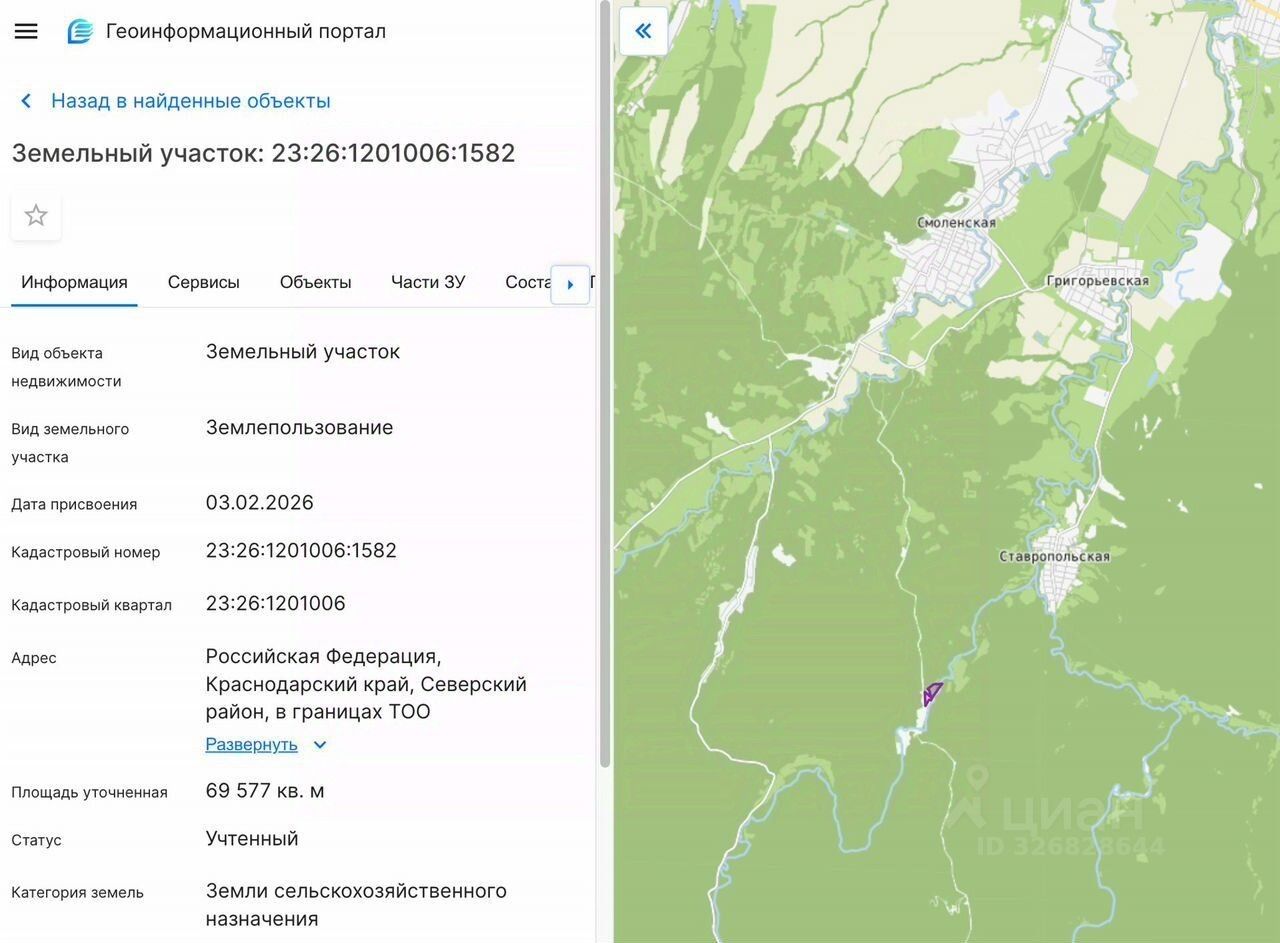The image size is (1280, 943).
Task: Show more tabs with the right arrow
Action: click(570, 284)
